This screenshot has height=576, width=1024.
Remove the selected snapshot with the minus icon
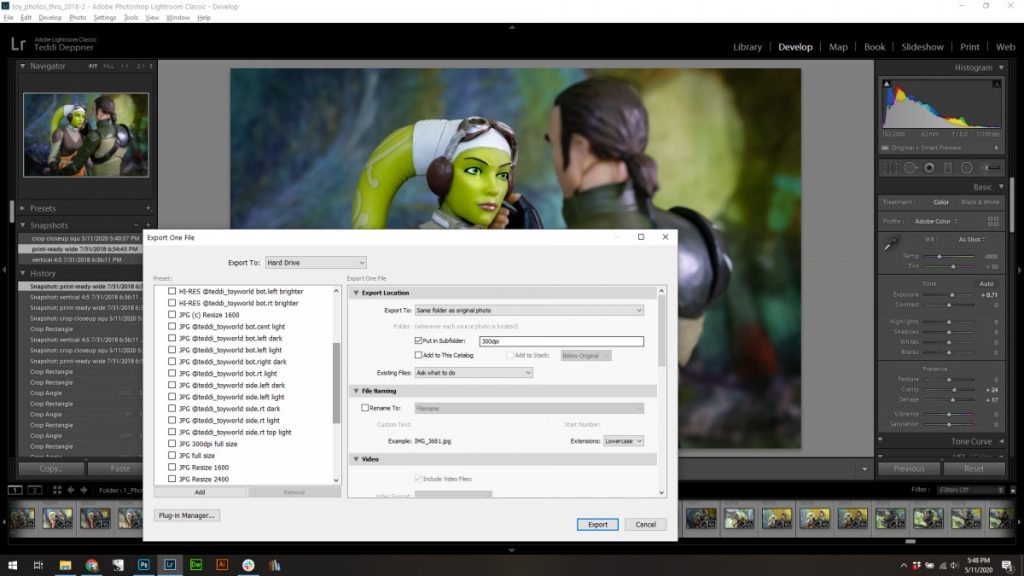click(x=136, y=225)
